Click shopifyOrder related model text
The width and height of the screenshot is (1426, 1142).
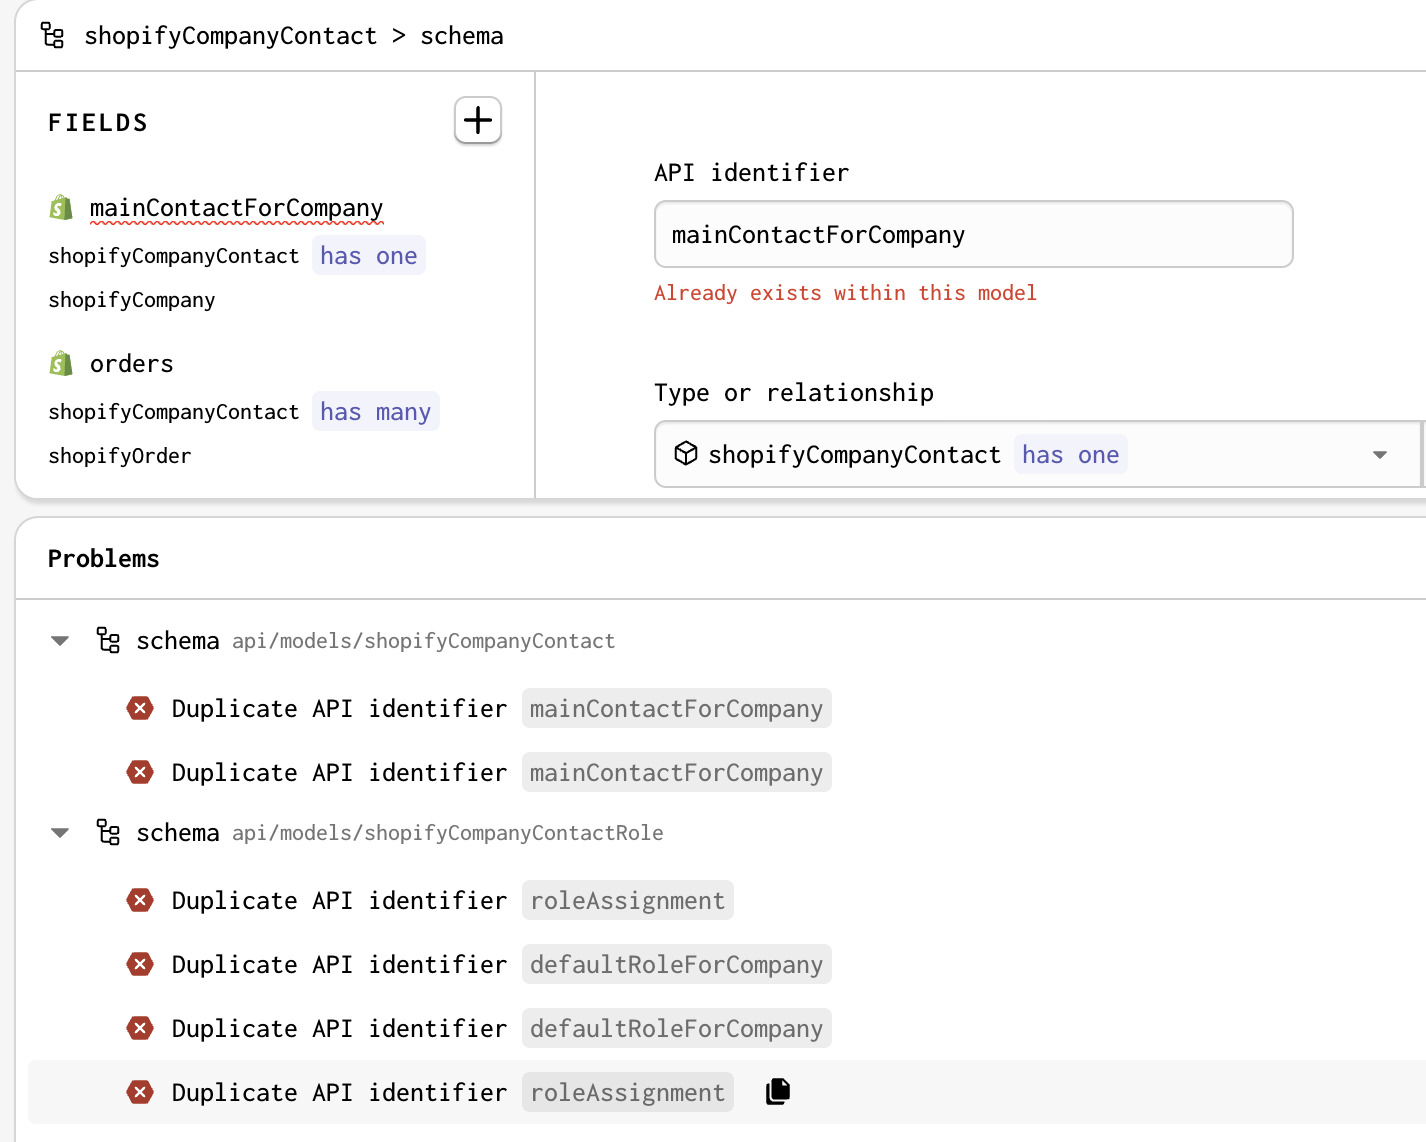(120, 456)
